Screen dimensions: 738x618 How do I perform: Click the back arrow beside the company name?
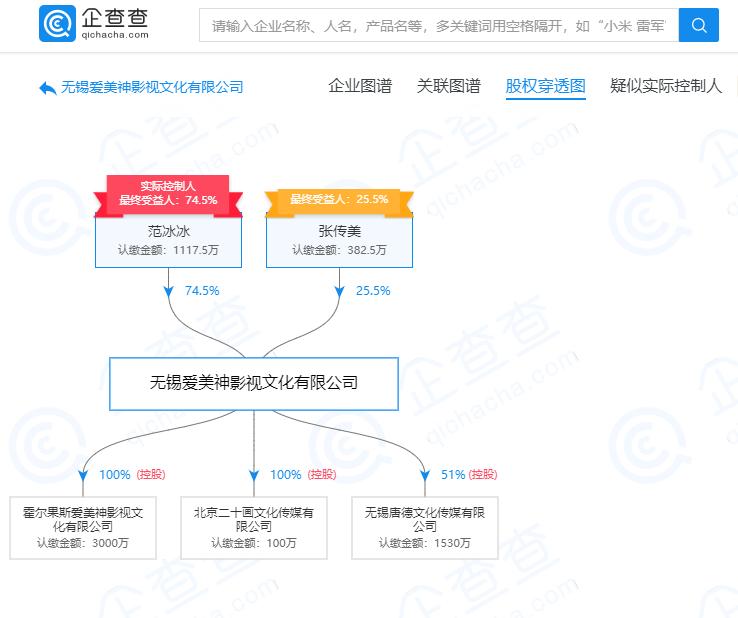48,88
